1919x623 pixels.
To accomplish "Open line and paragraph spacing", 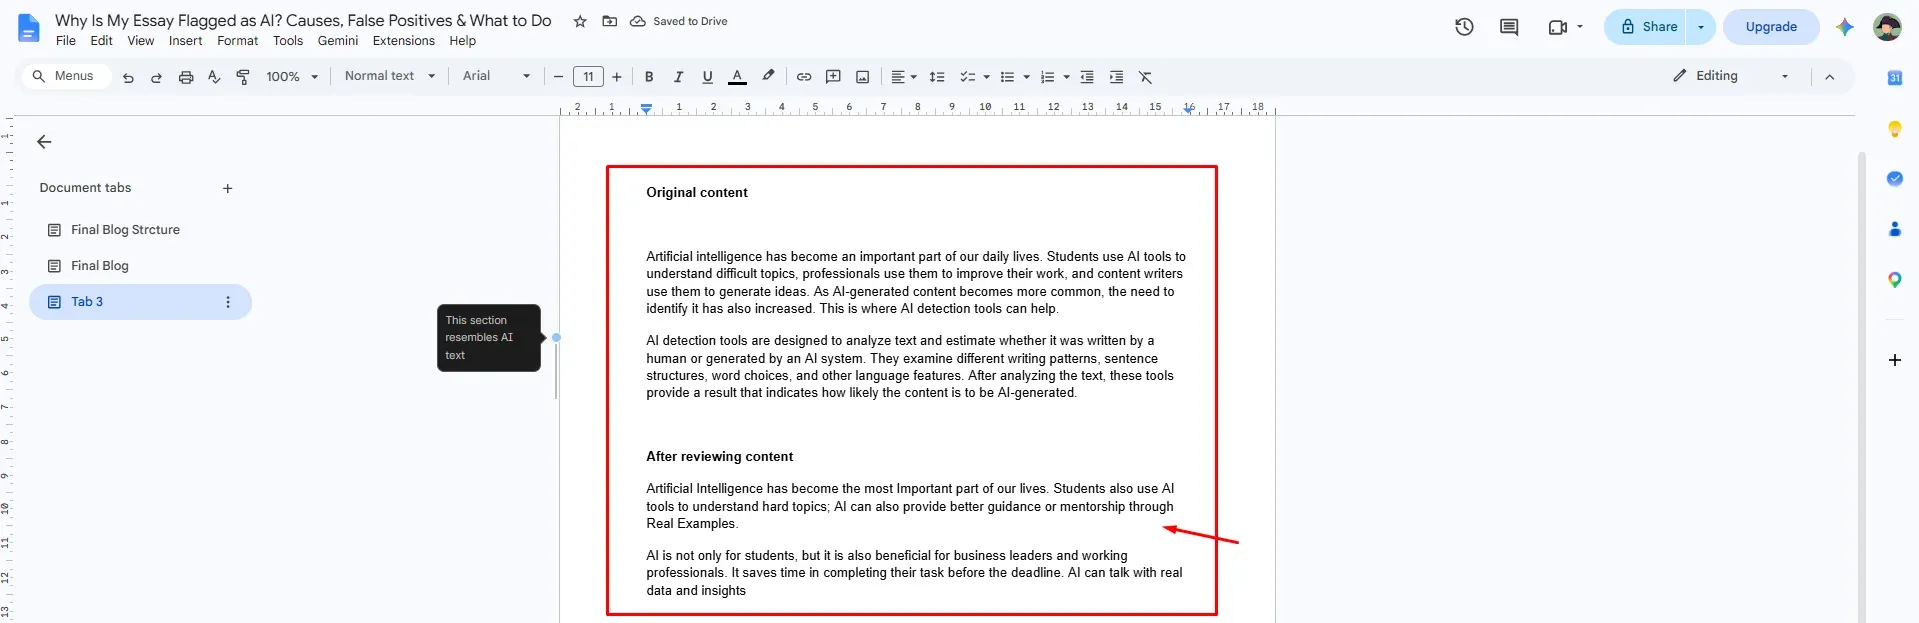I will (937, 77).
